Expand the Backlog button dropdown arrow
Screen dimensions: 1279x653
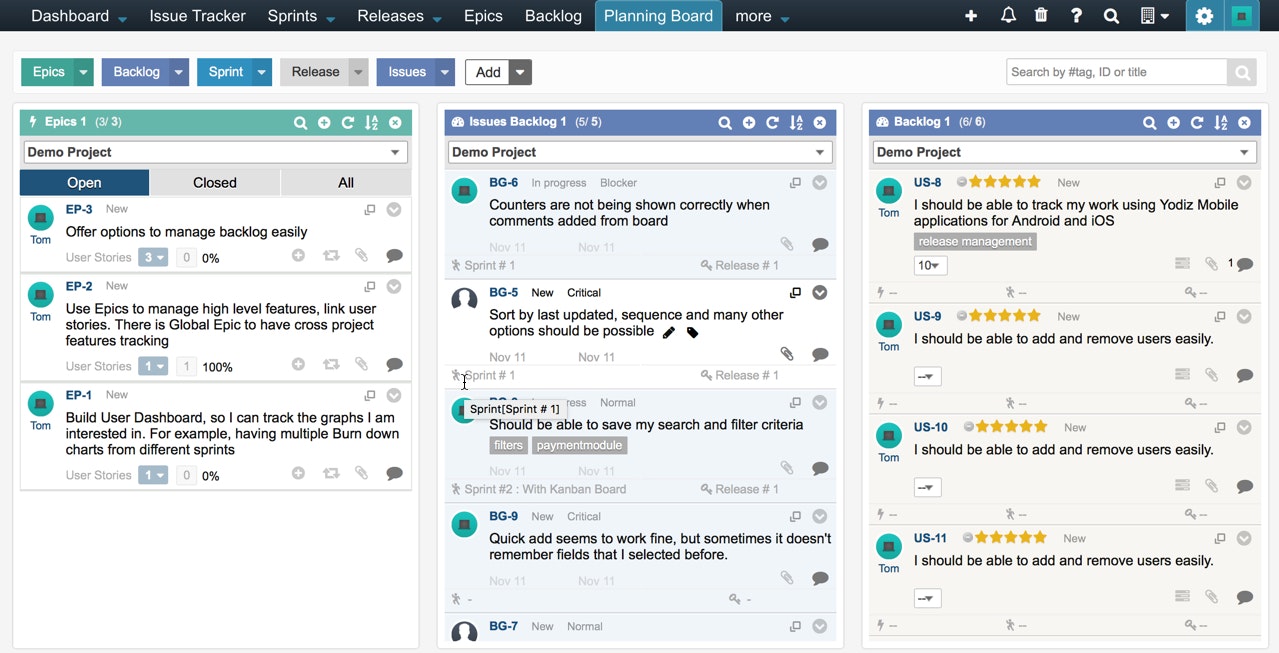(178, 72)
